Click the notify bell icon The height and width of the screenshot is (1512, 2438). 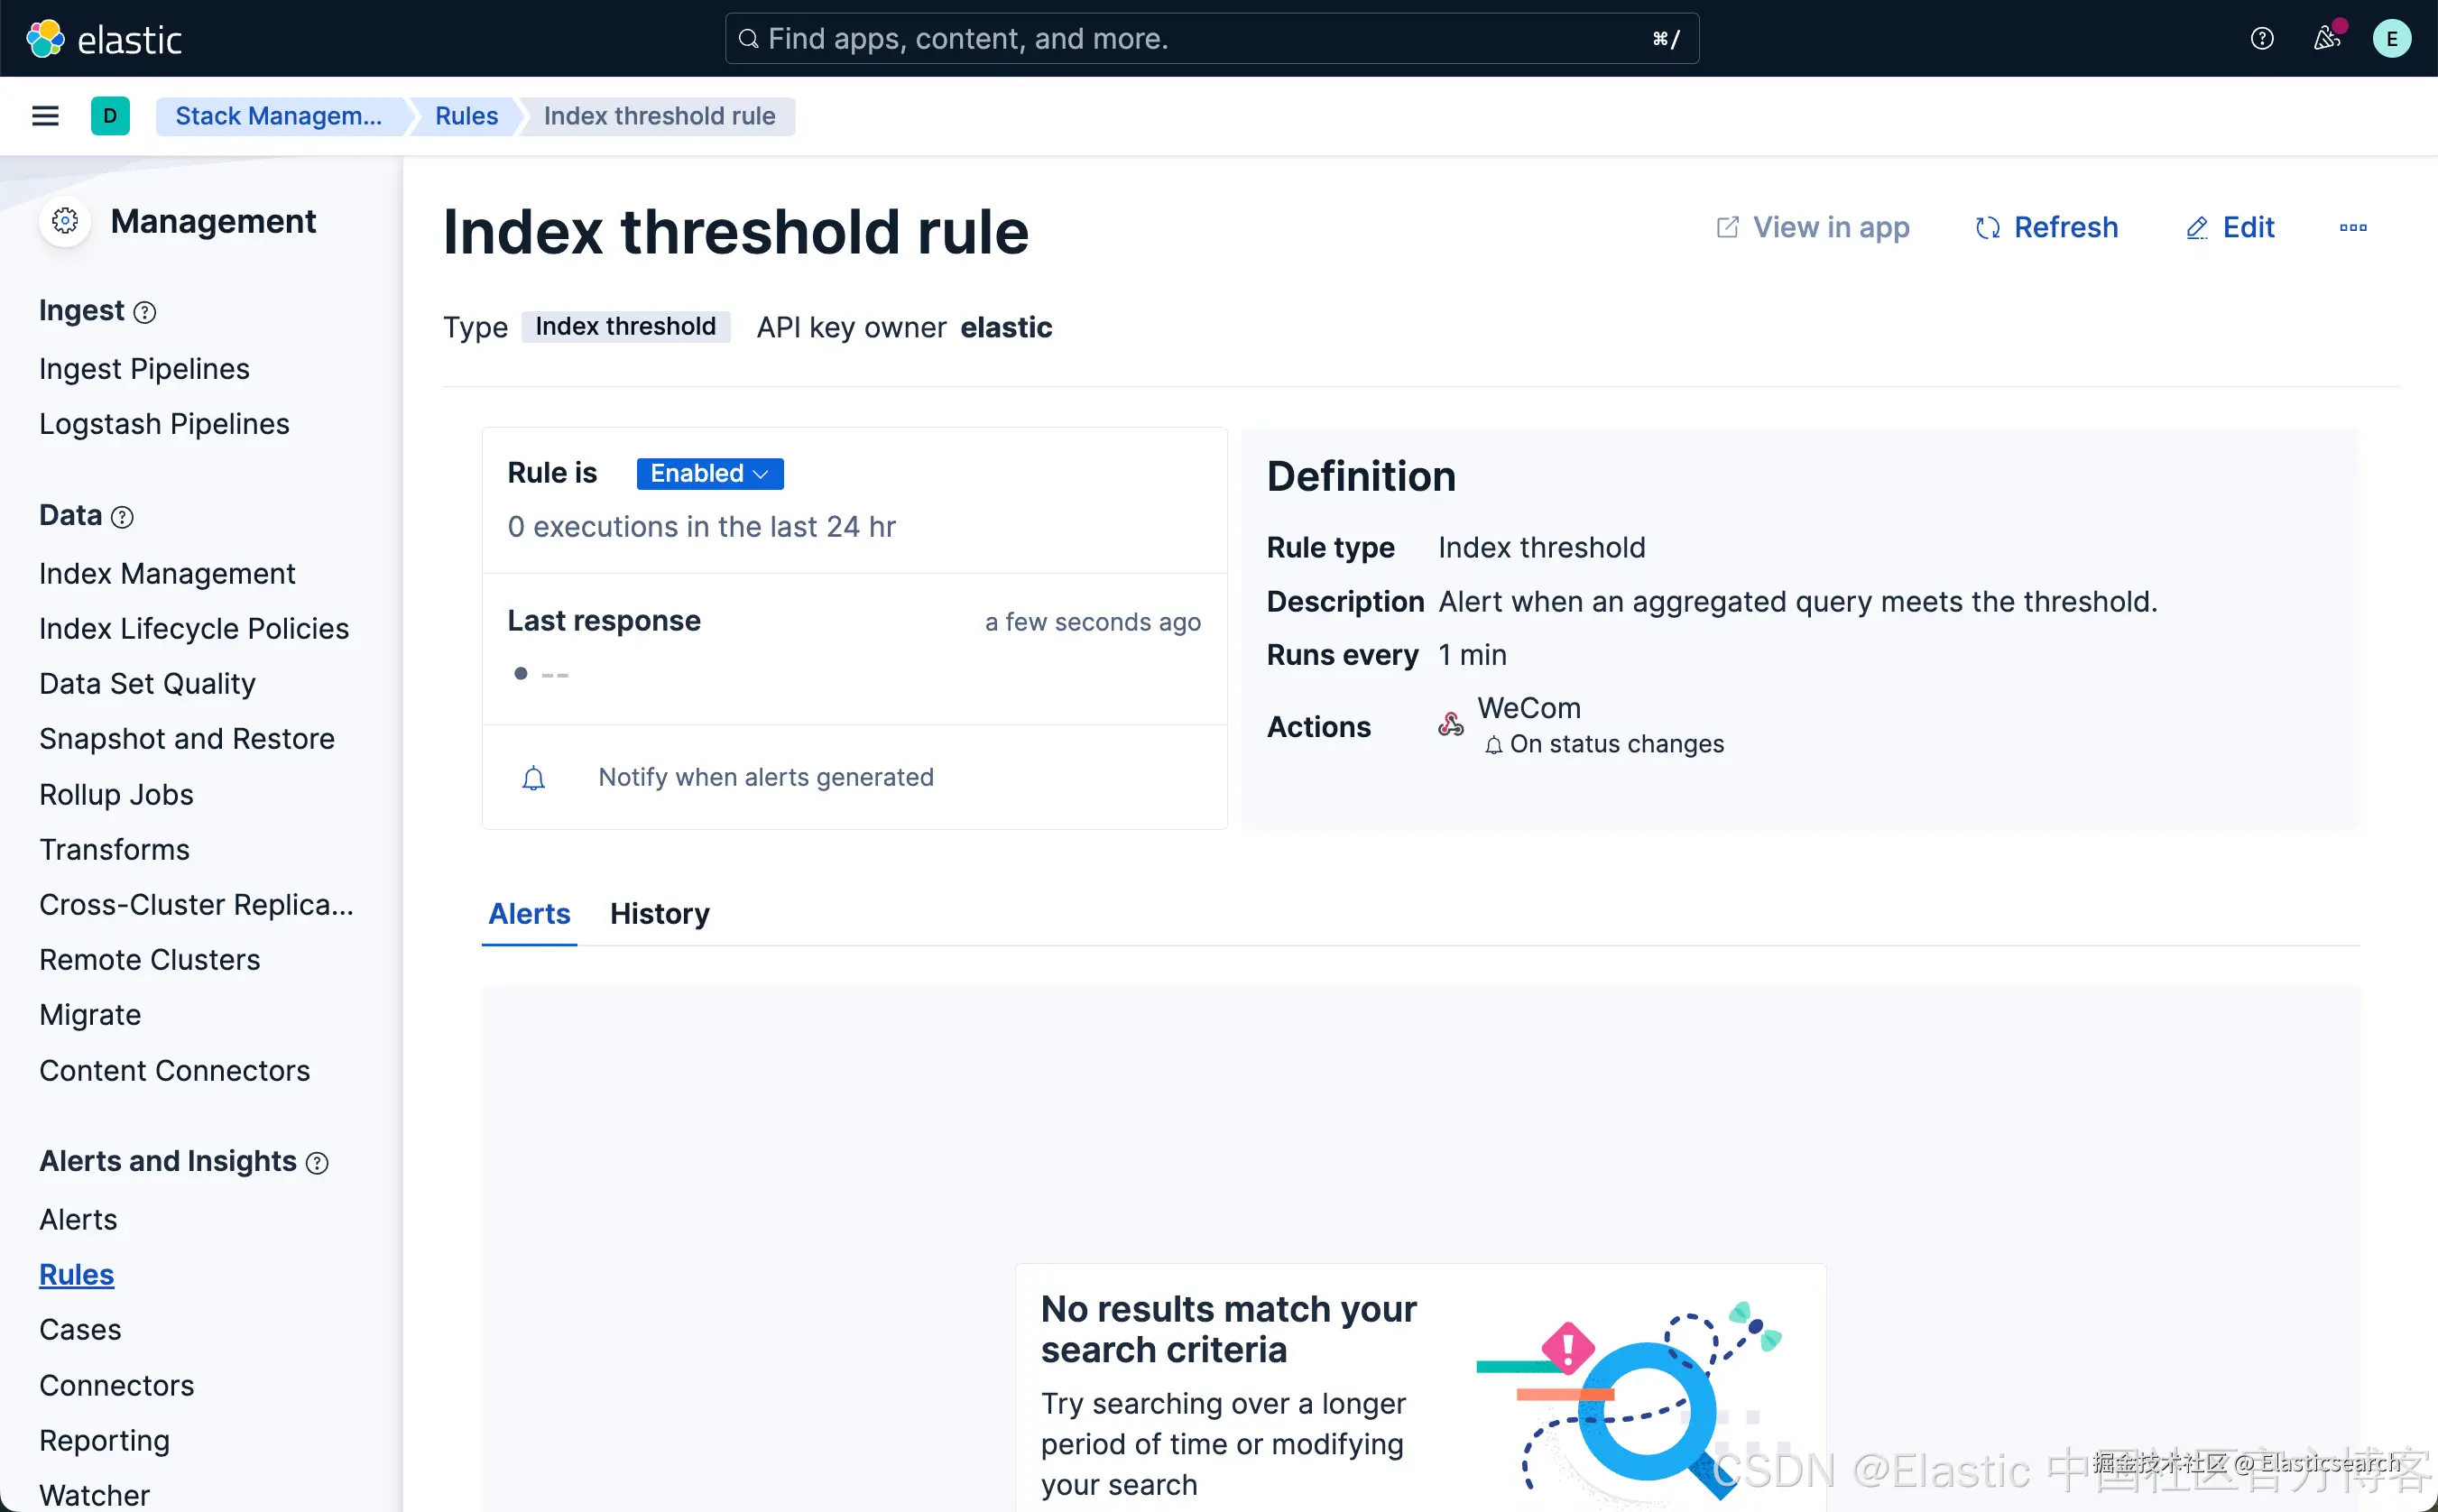click(x=534, y=778)
